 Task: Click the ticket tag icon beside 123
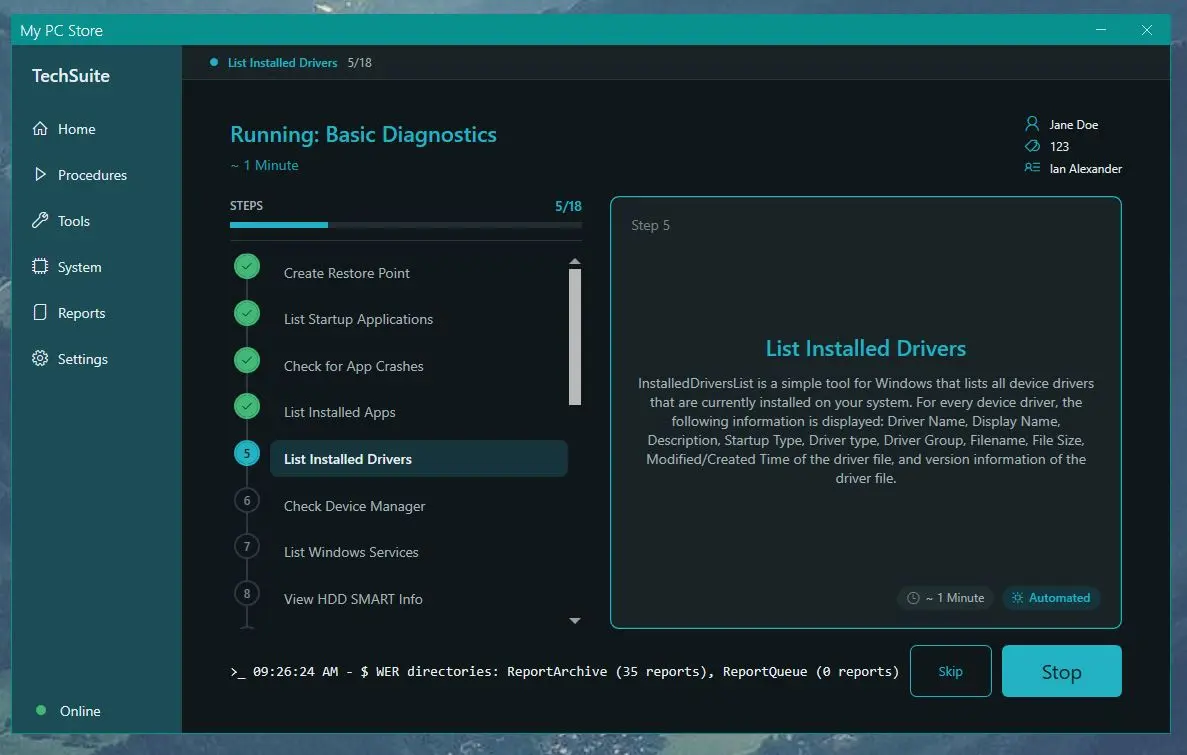(1032, 146)
